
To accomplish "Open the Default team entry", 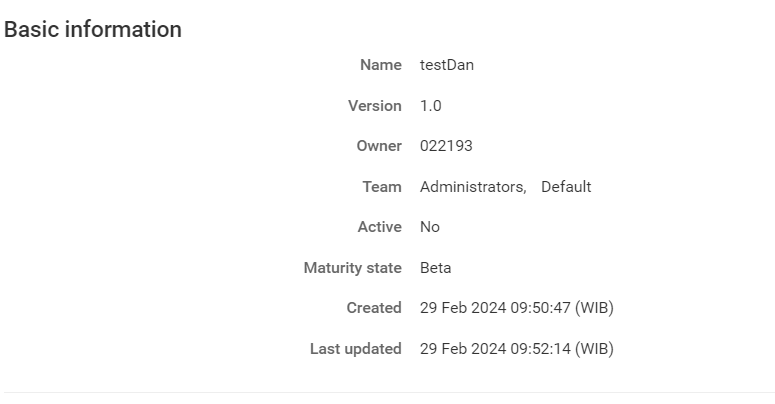I will coord(566,187).
